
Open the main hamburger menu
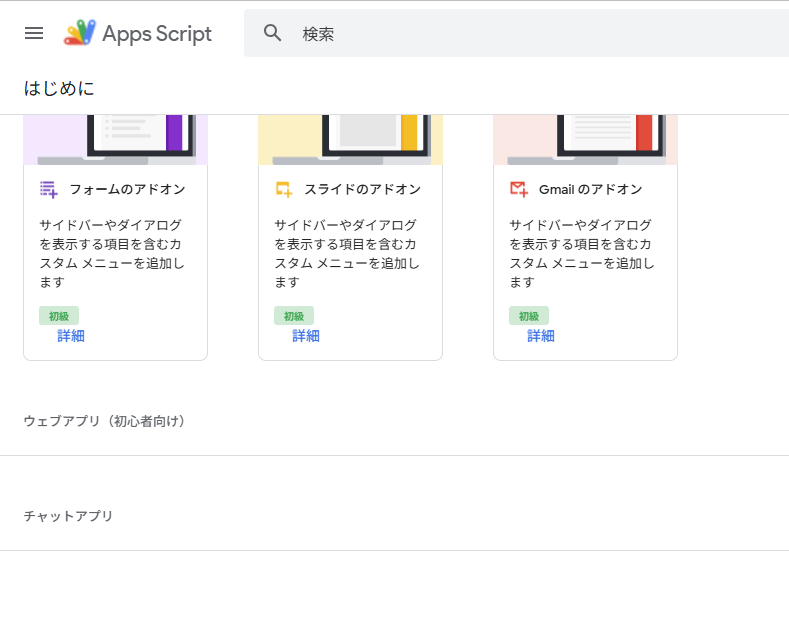pyautogui.click(x=34, y=33)
